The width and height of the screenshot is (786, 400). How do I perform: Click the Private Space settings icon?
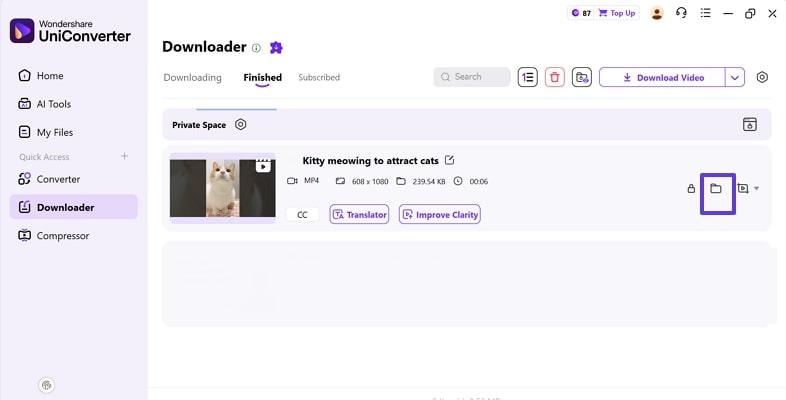point(241,124)
